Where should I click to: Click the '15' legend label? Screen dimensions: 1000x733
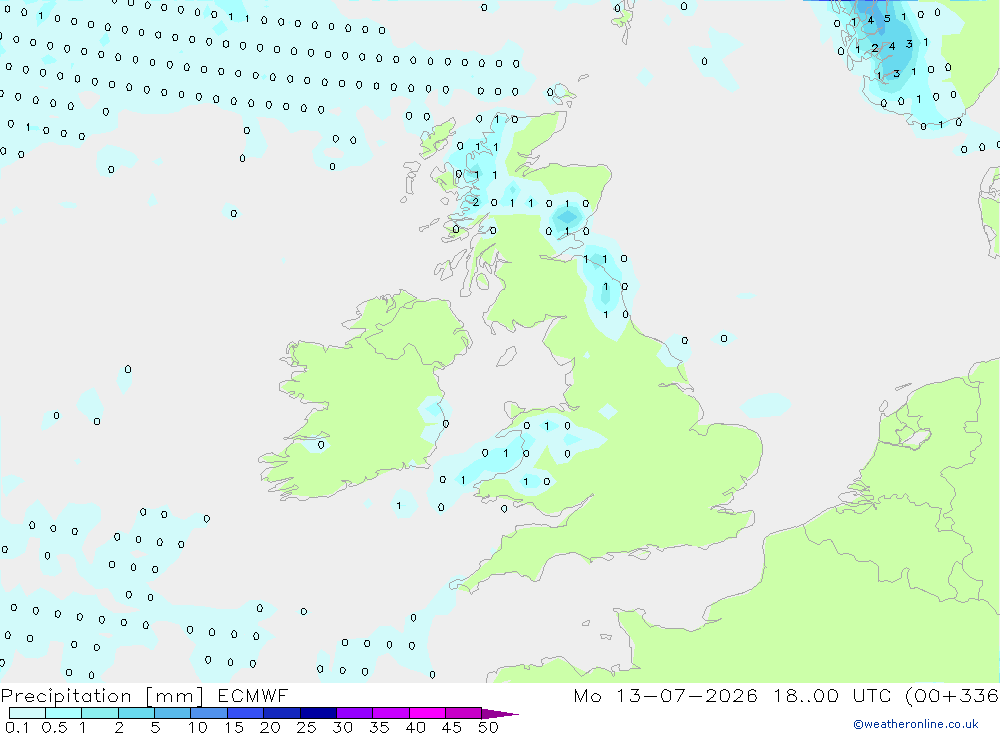pos(234,727)
